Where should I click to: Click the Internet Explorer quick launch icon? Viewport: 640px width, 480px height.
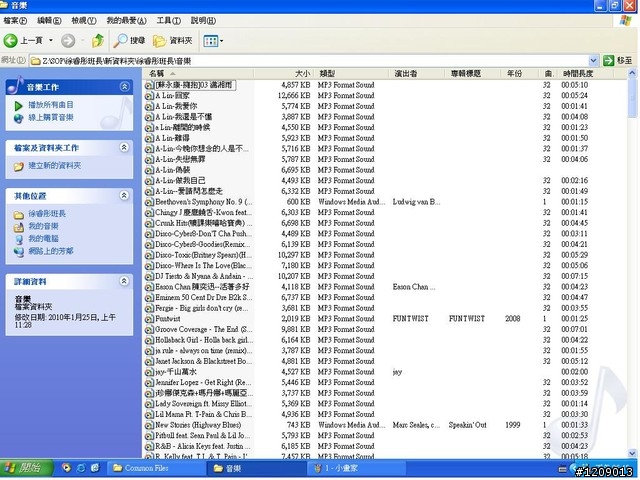tap(81, 468)
